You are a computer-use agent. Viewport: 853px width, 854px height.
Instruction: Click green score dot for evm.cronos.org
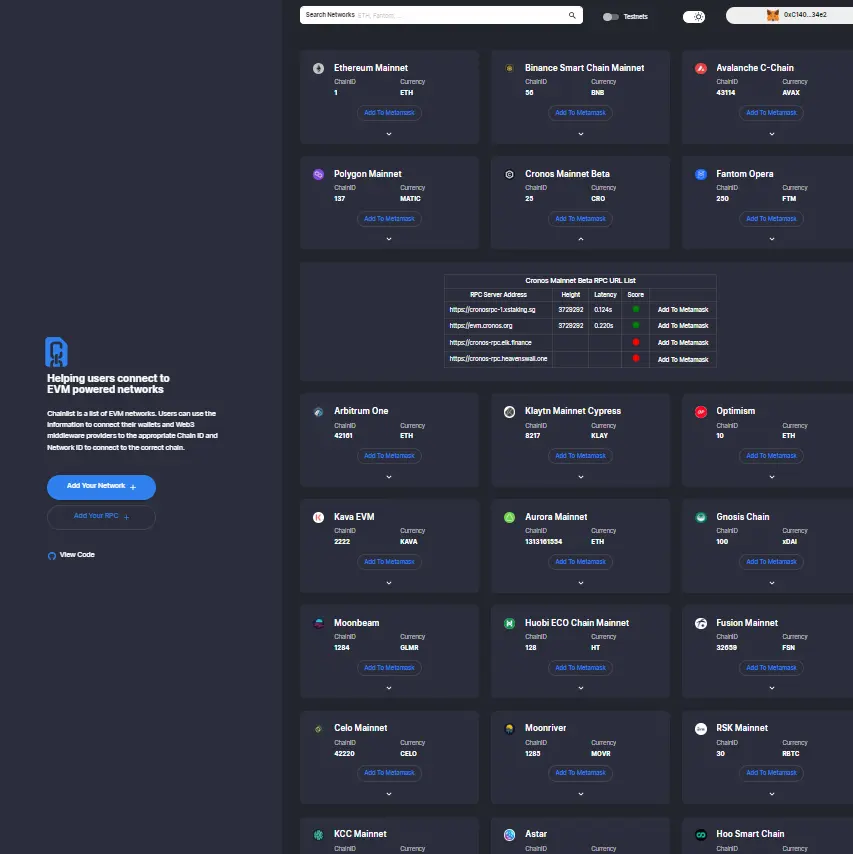click(x=636, y=325)
